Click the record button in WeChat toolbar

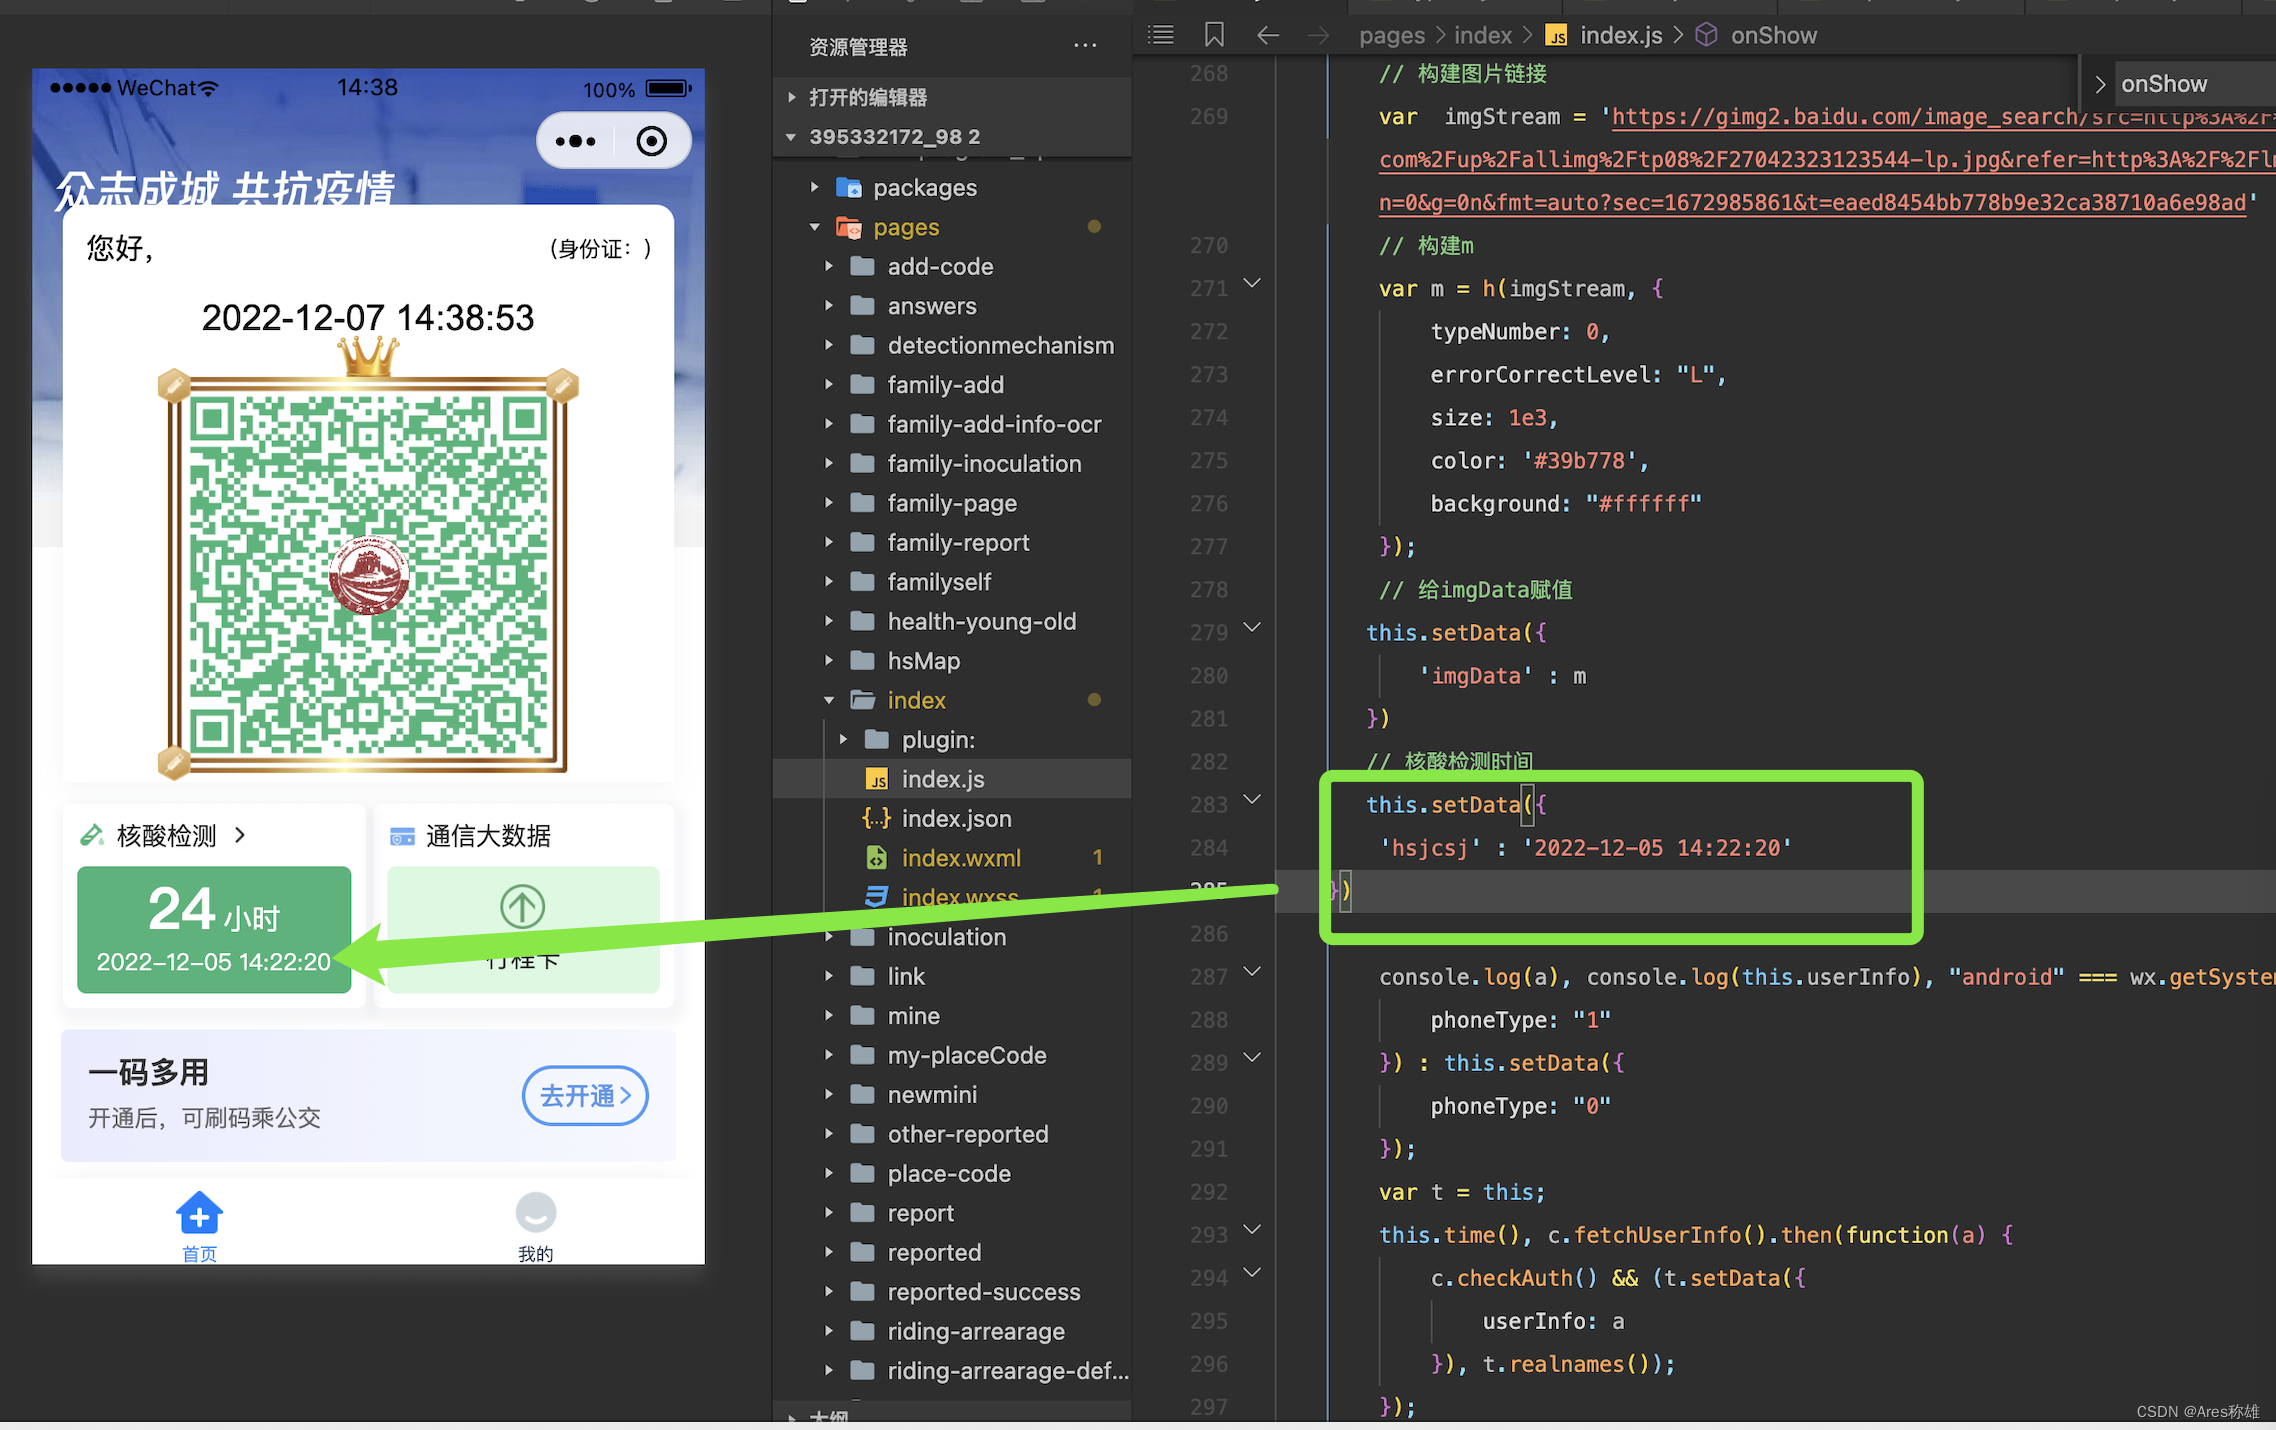coord(652,145)
